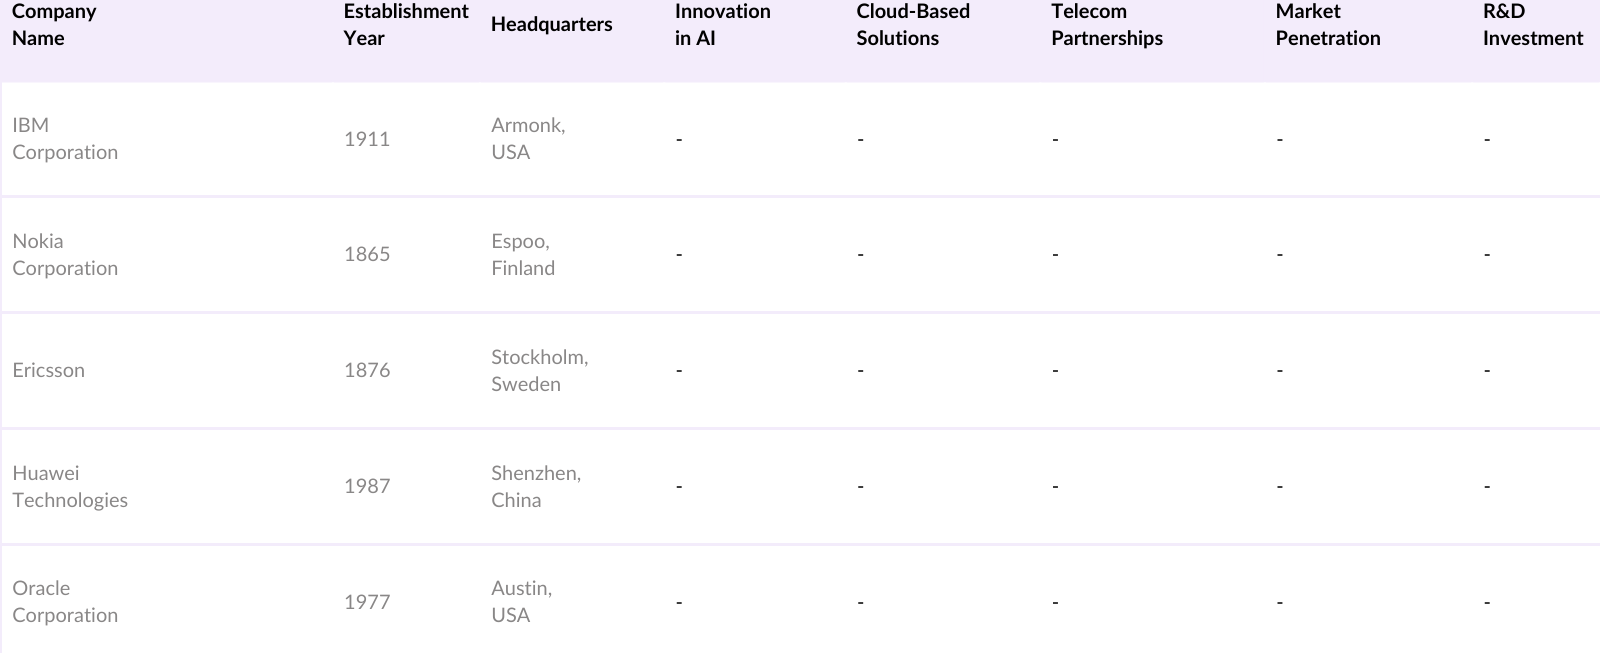Viewport: 1600px width, 653px height.
Task: Click the Shenzhen, China headquarters cell
Action: point(535,487)
